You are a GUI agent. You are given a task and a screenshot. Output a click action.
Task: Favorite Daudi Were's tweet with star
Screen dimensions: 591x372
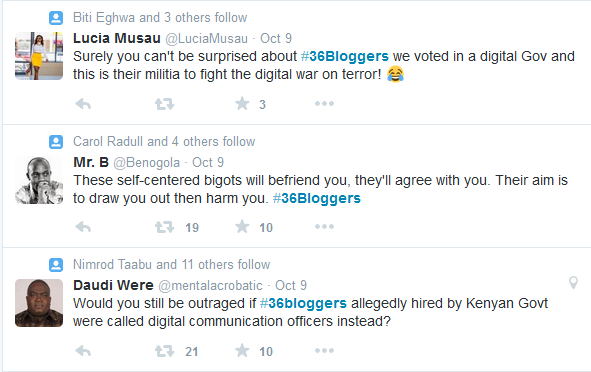click(242, 351)
